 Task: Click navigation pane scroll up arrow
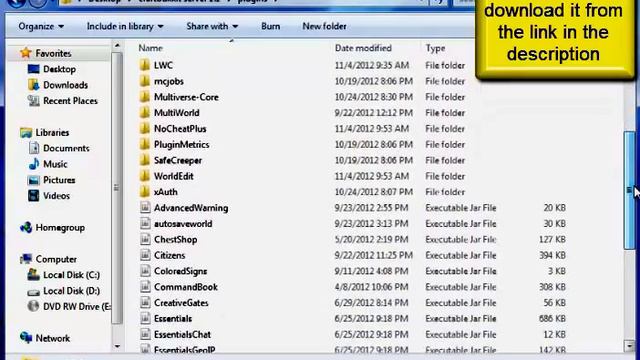tap(117, 46)
